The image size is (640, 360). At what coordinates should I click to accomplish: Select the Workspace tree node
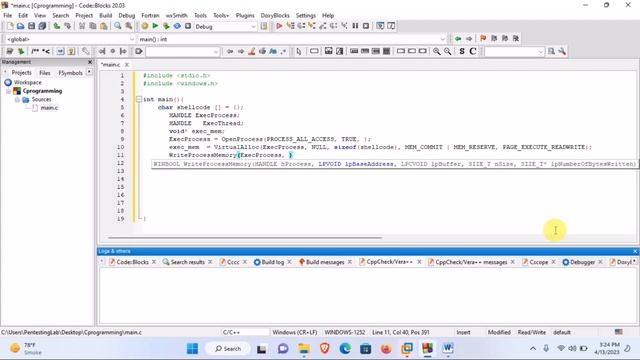pyautogui.click(x=27, y=82)
